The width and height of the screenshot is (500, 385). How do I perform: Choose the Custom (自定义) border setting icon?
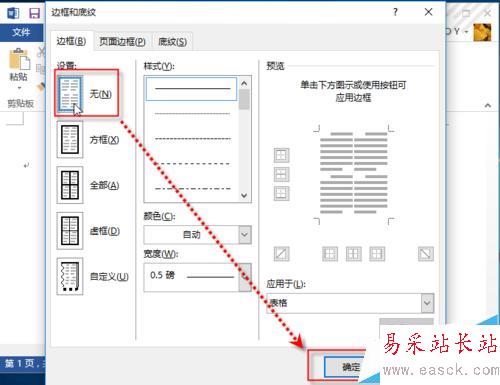70,276
